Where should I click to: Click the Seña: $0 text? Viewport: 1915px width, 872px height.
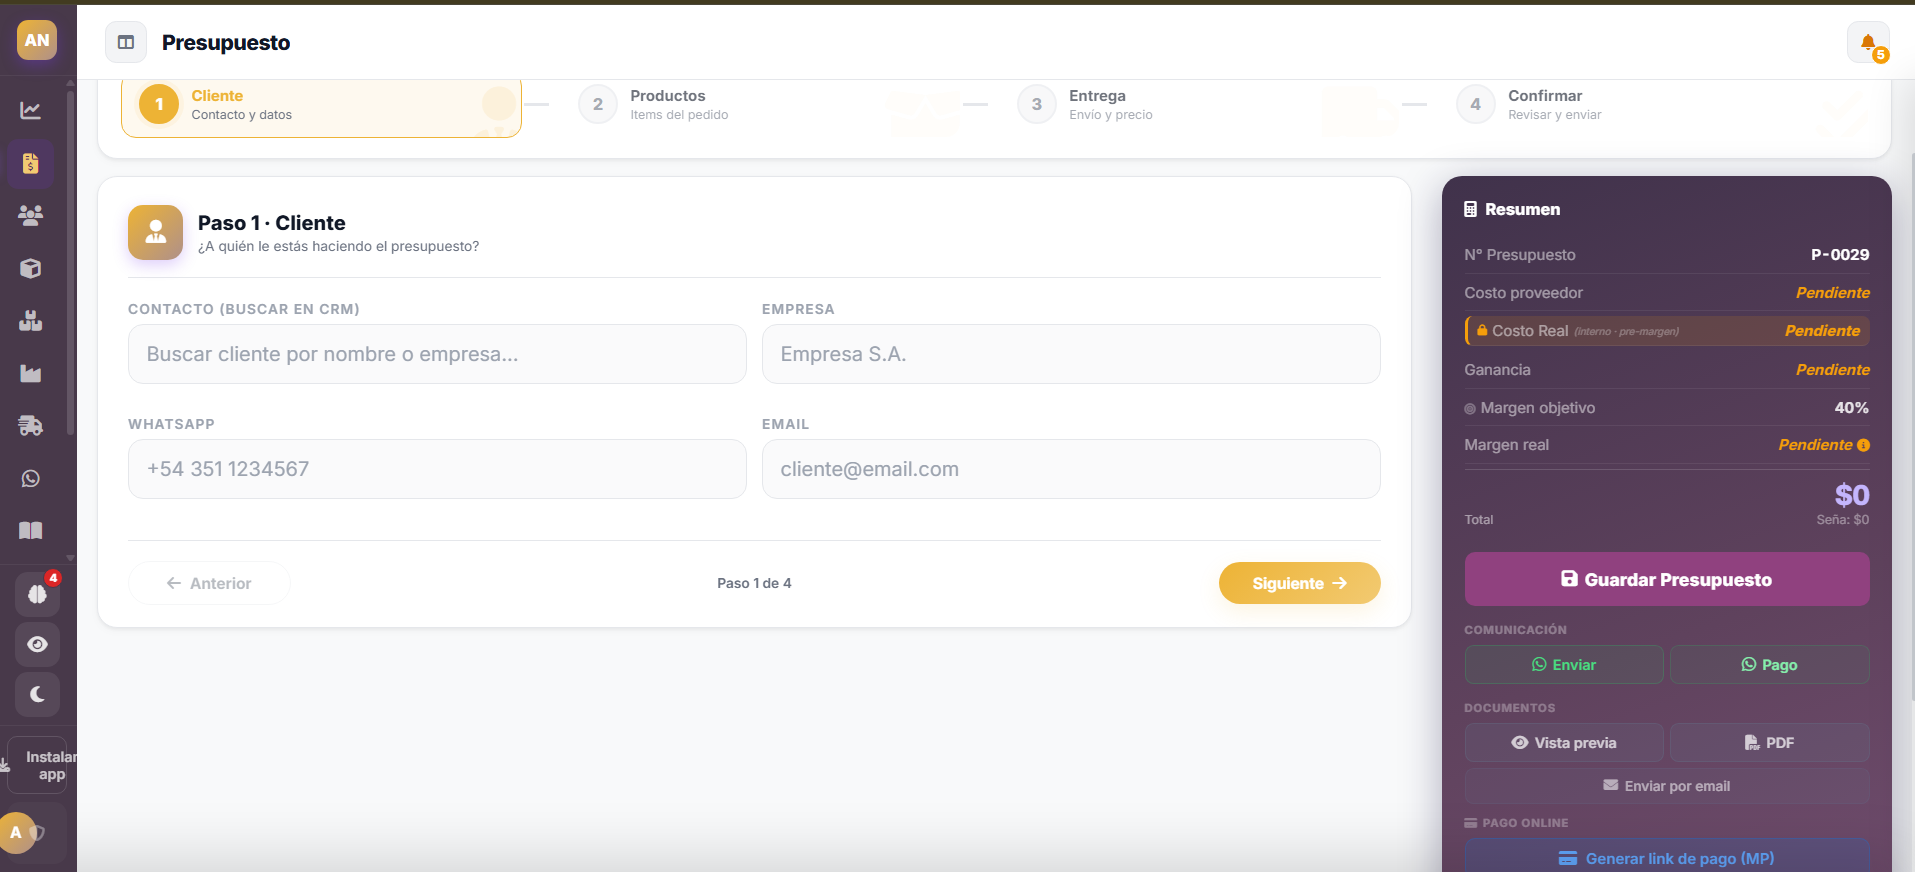click(x=1843, y=519)
